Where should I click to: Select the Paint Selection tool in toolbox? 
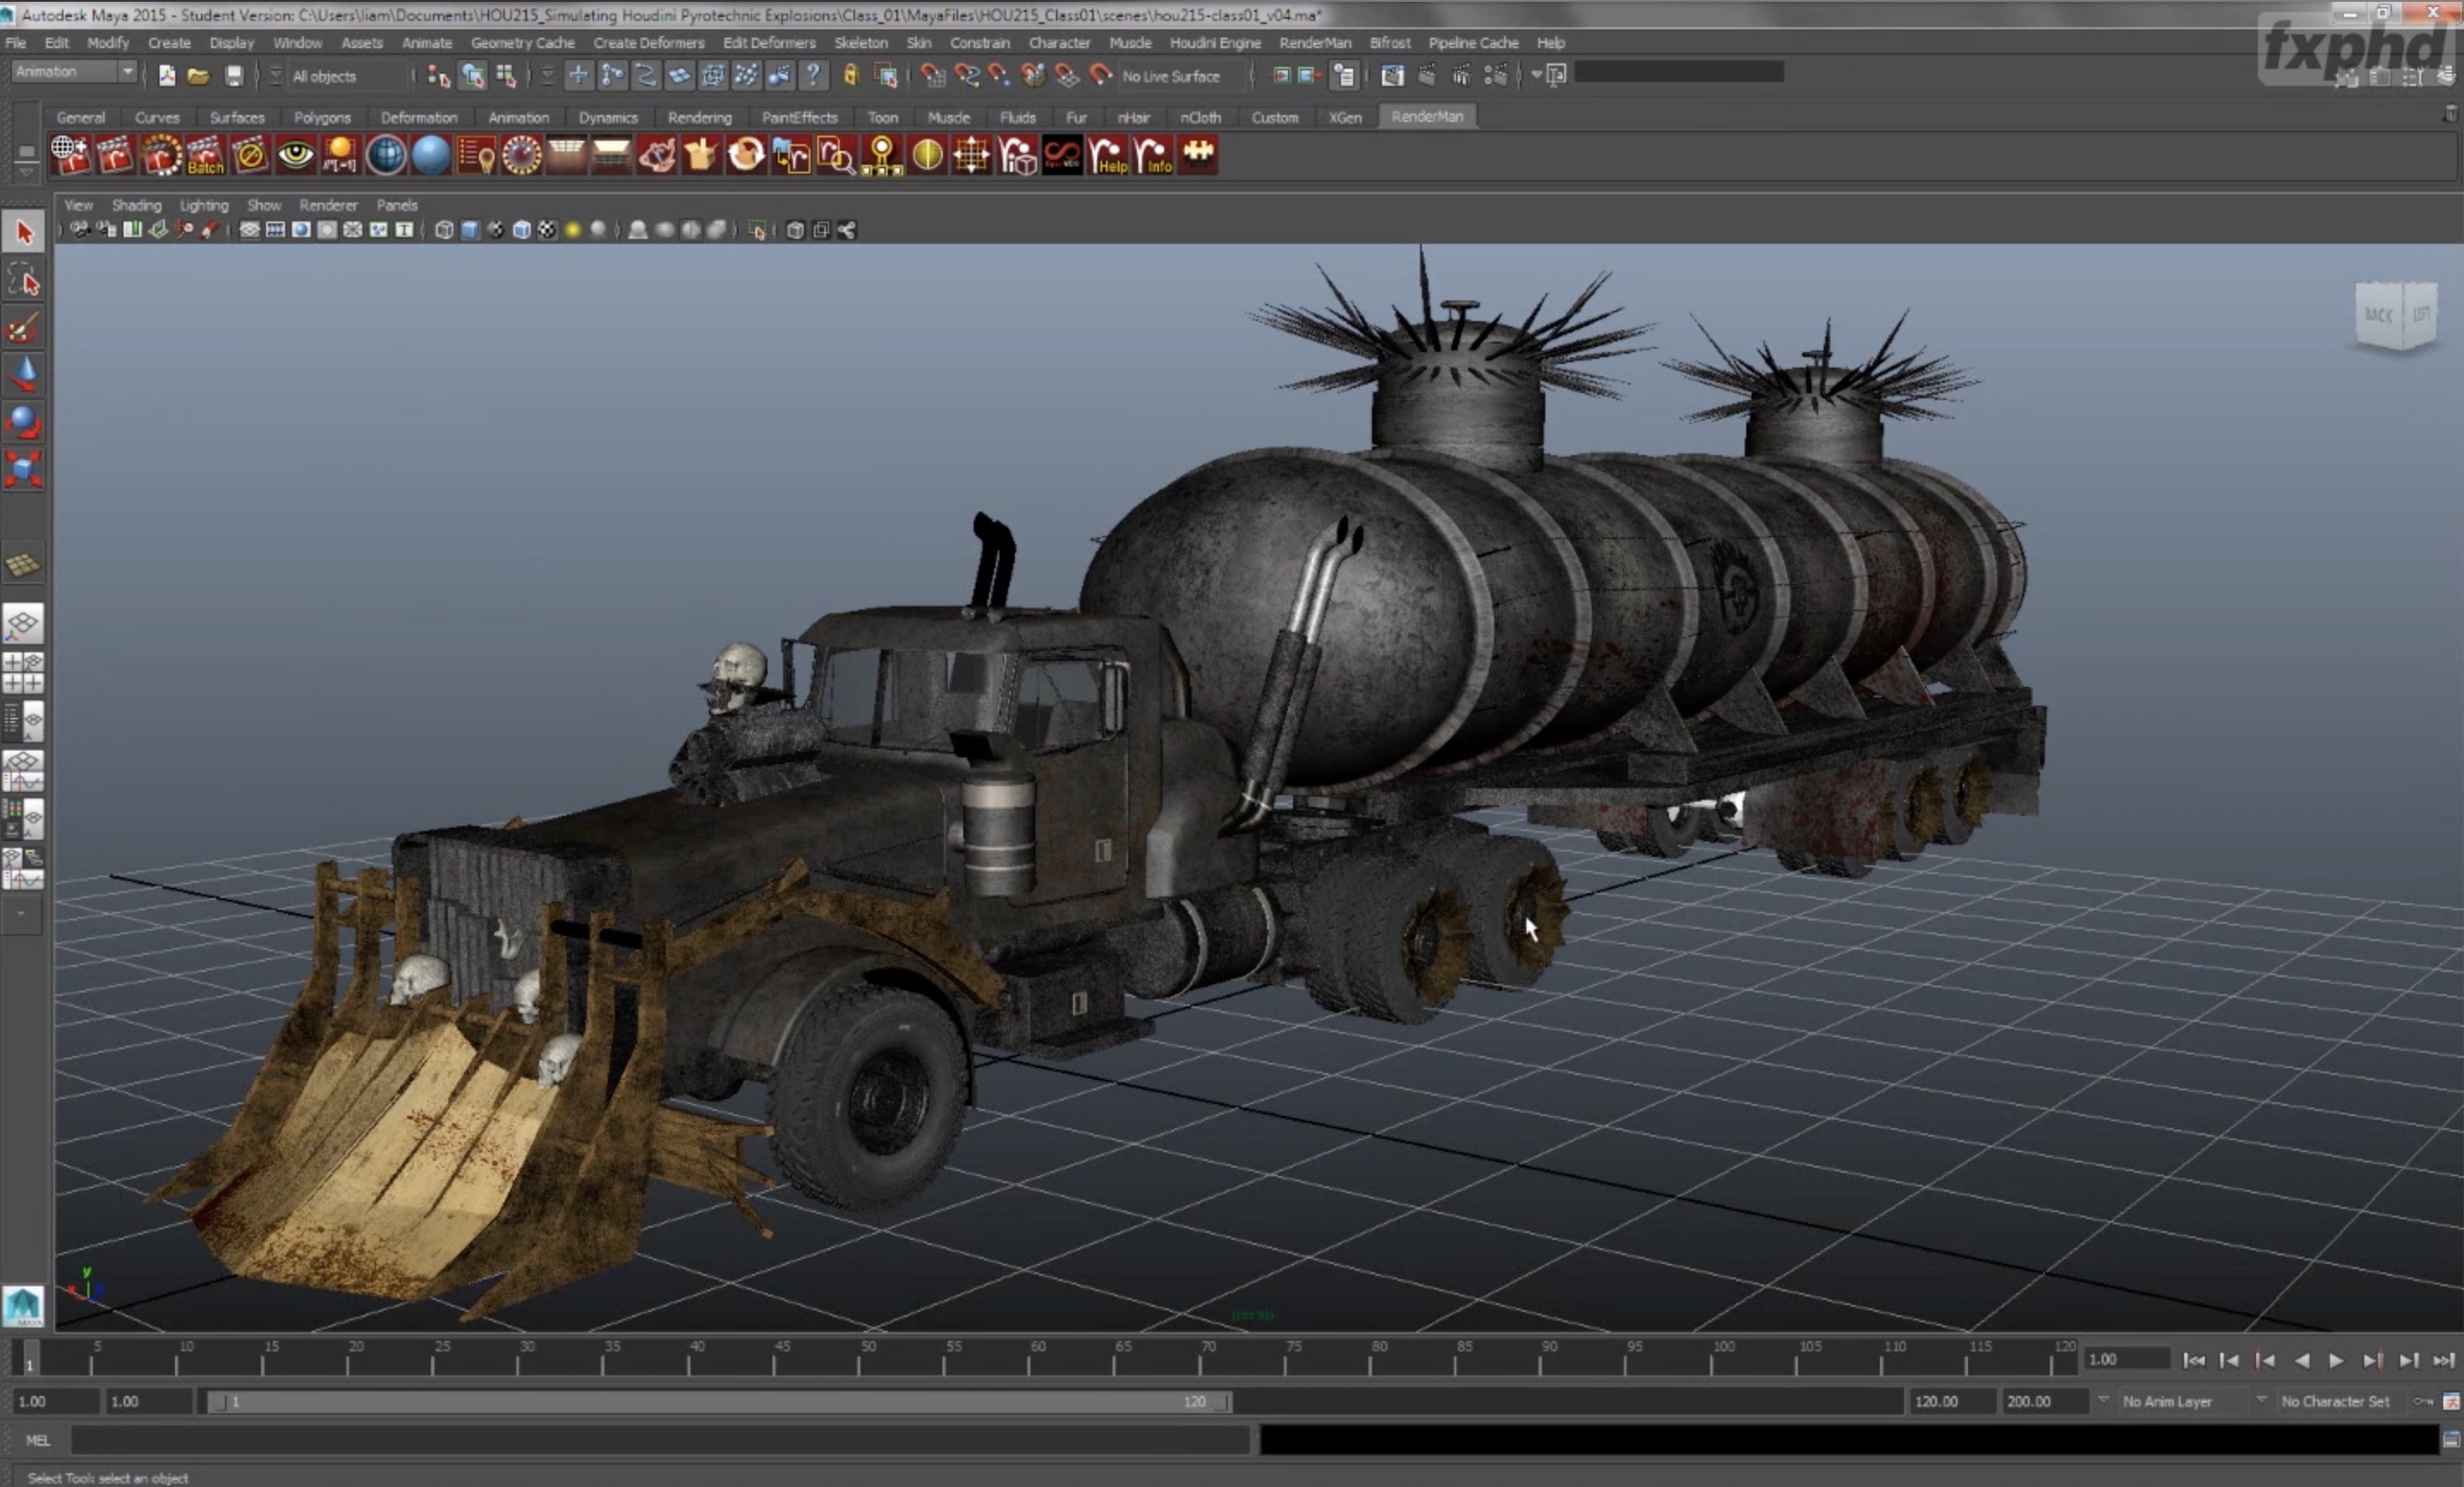tap(23, 328)
